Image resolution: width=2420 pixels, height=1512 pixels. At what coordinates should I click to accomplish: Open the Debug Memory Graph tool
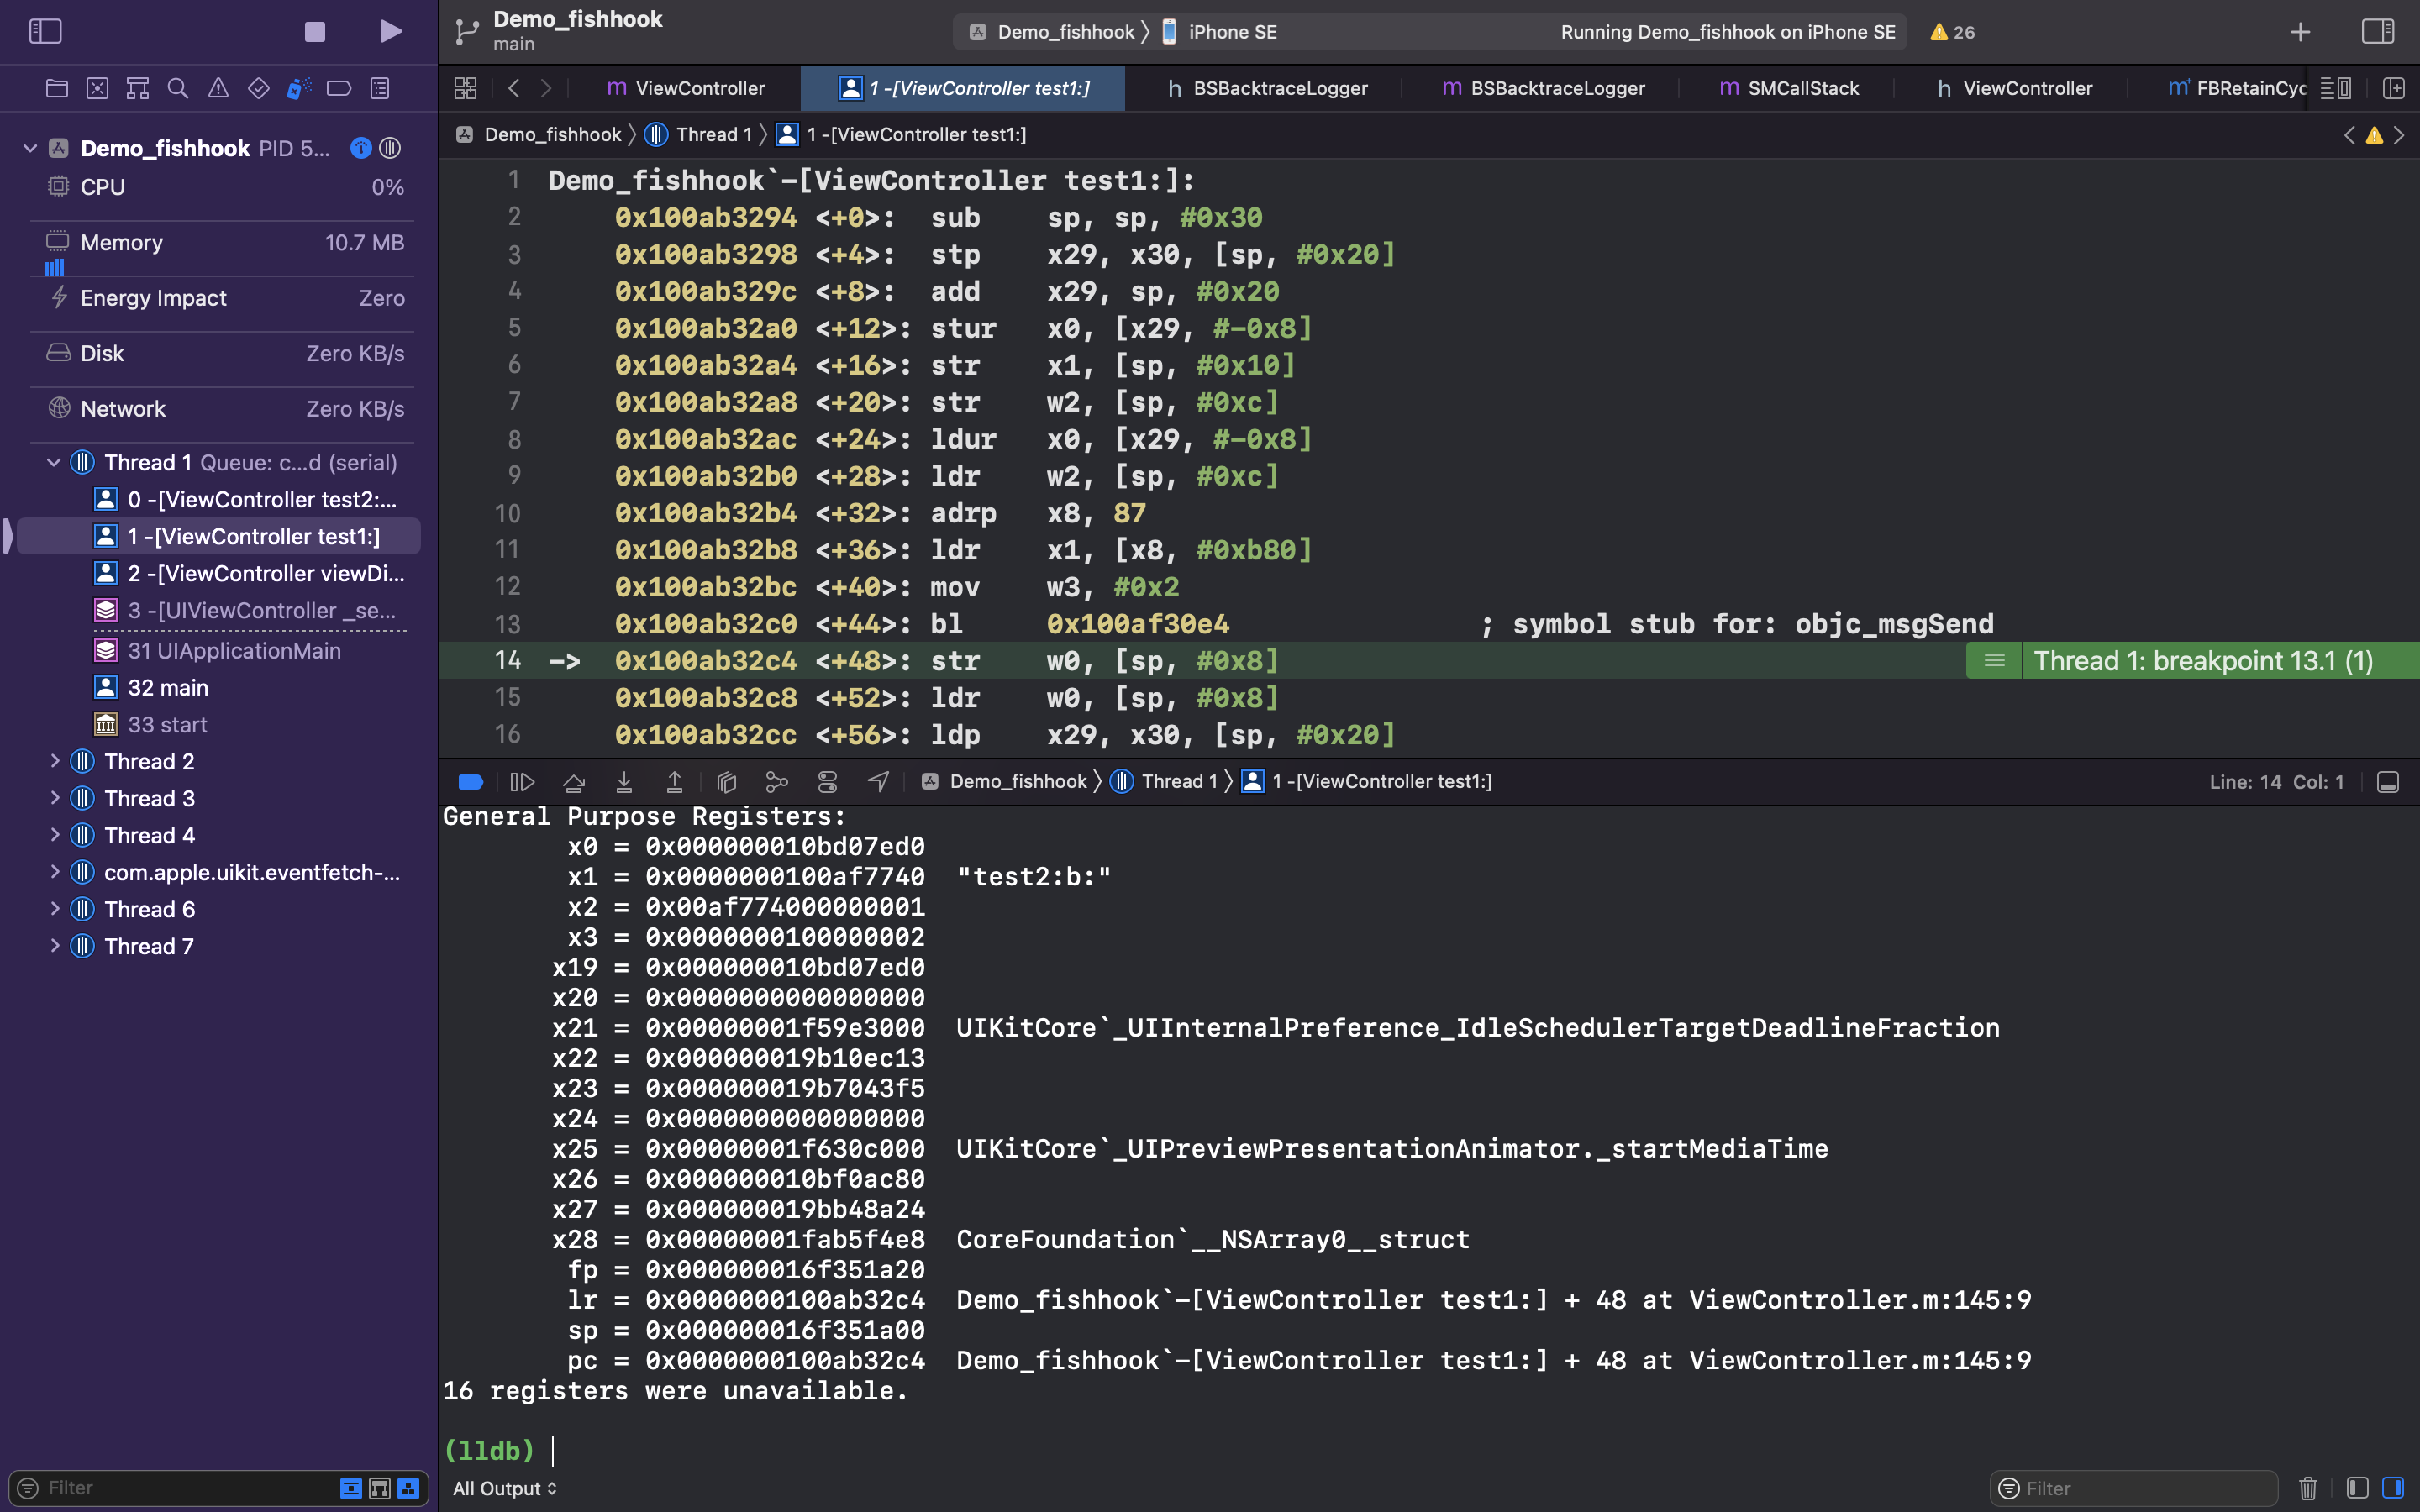777,782
